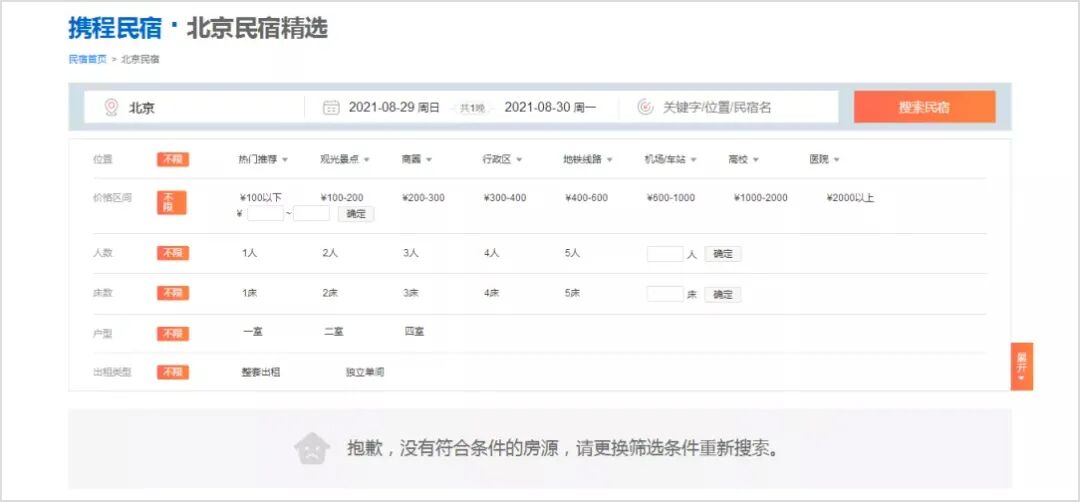The width and height of the screenshot is (1080, 502).
Task: Select 四室 room type
Action: pyautogui.click(x=415, y=332)
